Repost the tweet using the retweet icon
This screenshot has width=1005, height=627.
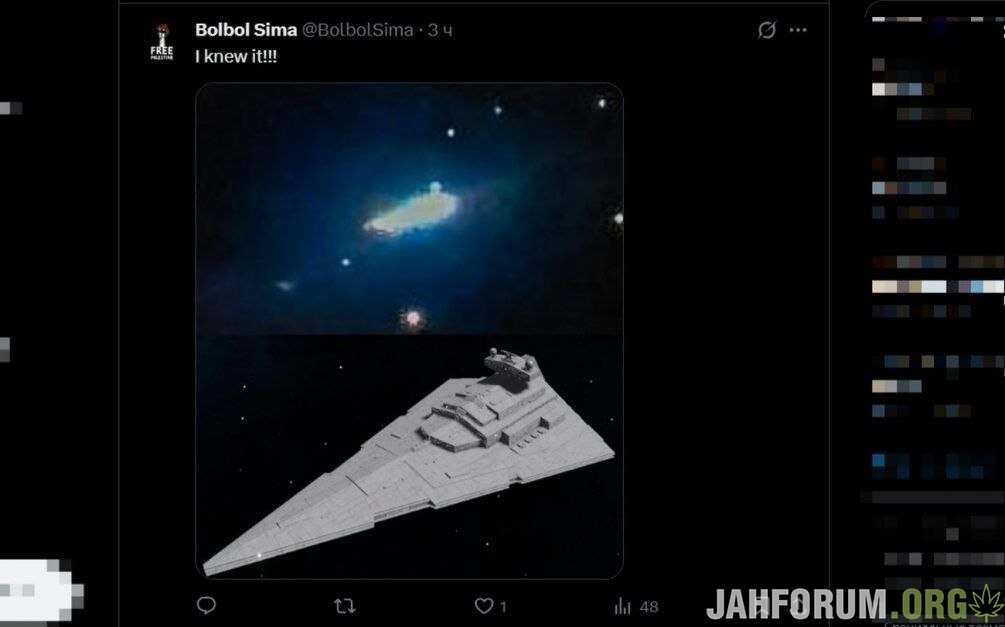(x=345, y=606)
